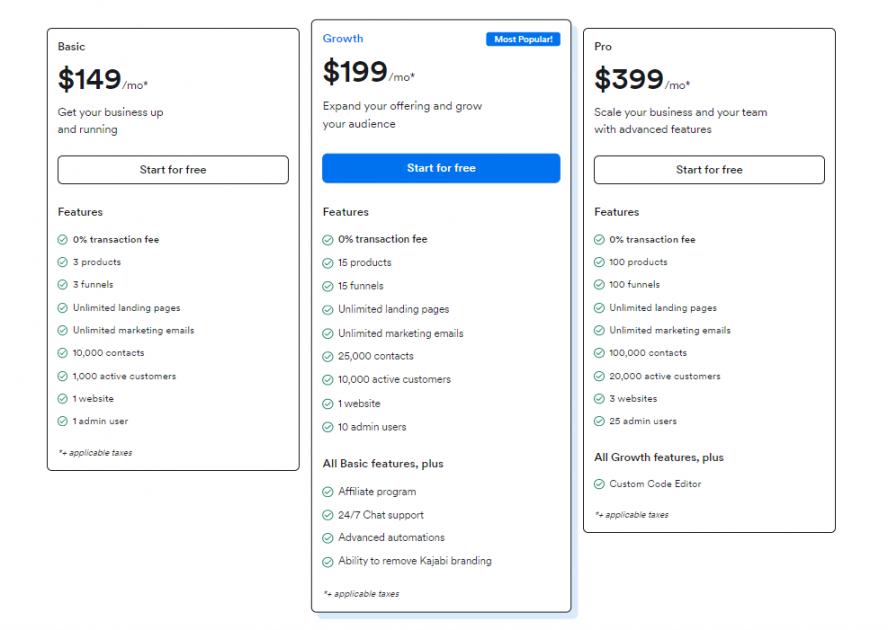The height and width of the screenshot is (630, 888).
Task: Click the All Basic features, plus heading
Action: pos(383,464)
